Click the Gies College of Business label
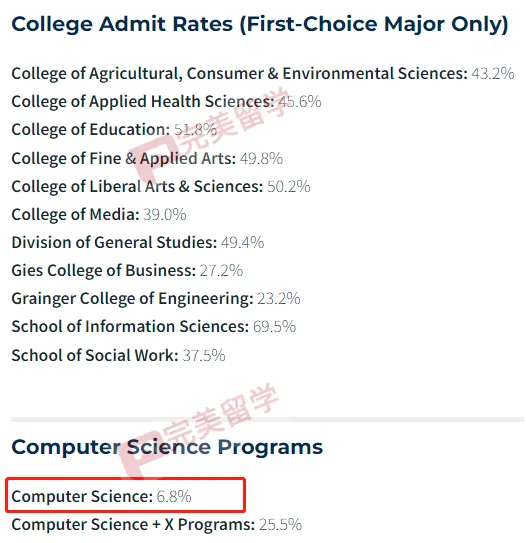Image resolution: width=526 pixels, height=543 pixels. [x=104, y=271]
